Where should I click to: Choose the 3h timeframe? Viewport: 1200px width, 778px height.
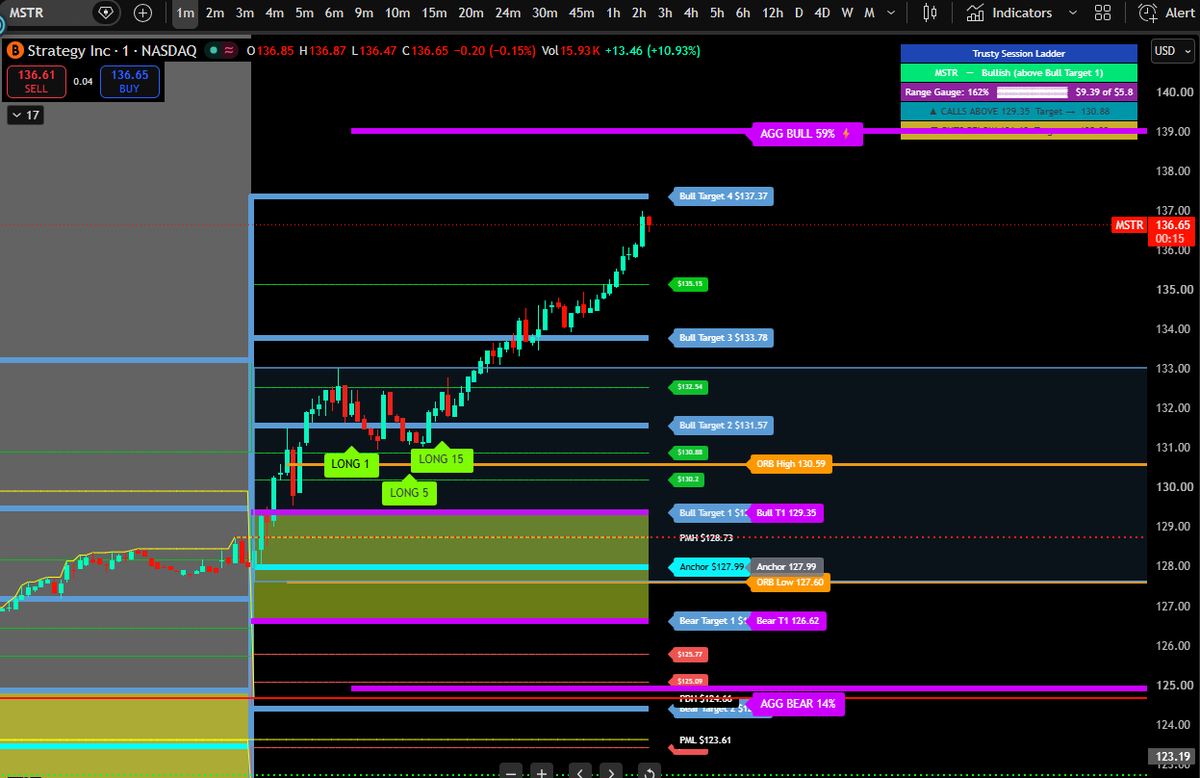tap(665, 13)
